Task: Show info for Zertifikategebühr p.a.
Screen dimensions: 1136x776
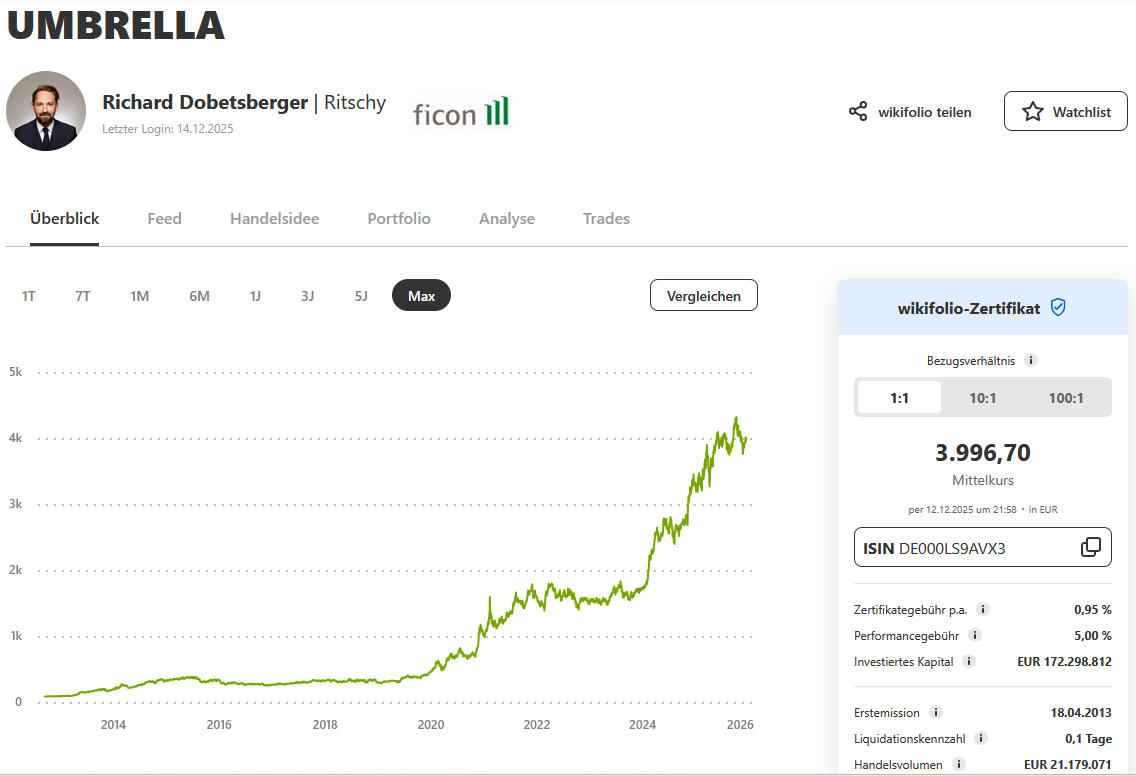Action: (x=983, y=609)
